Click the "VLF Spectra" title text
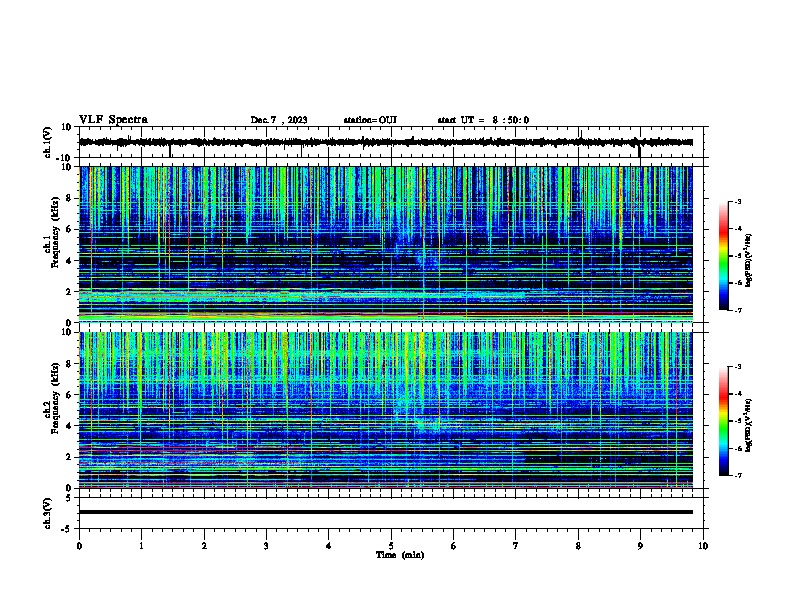The height and width of the screenshot is (612, 792). pos(113,120)
